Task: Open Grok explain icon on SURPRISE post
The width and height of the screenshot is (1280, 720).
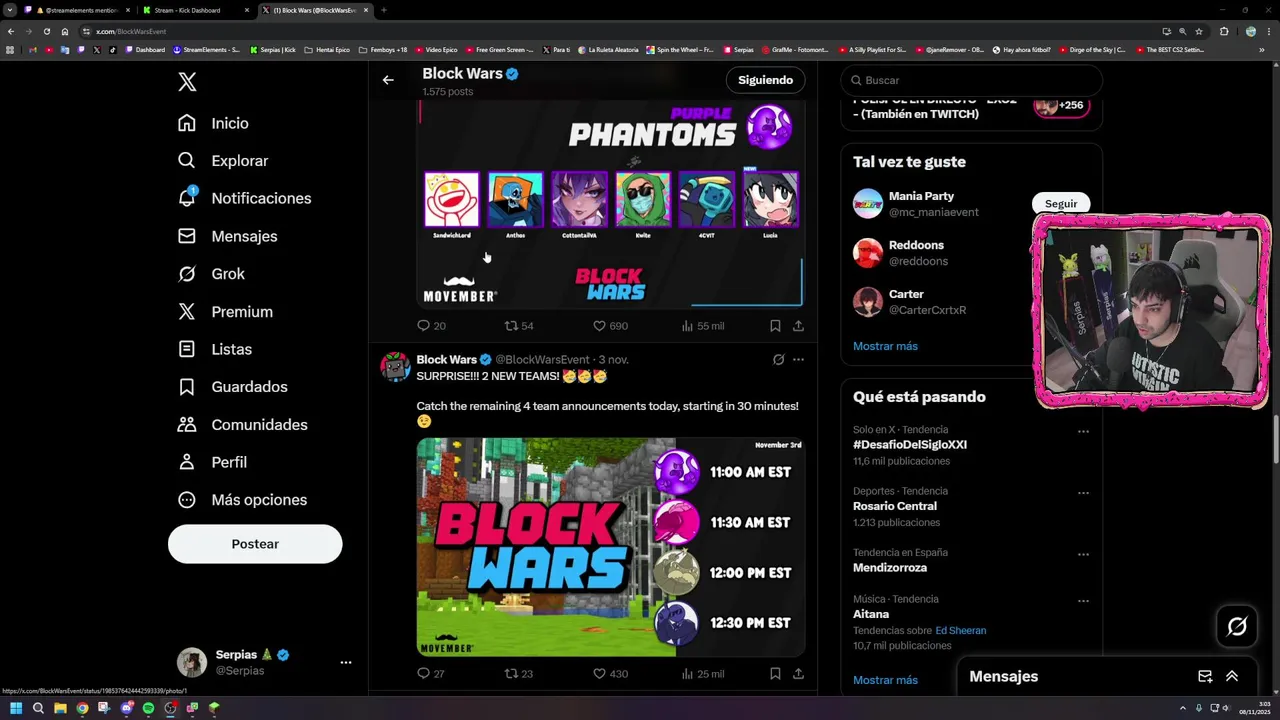Action: point(778,360)
